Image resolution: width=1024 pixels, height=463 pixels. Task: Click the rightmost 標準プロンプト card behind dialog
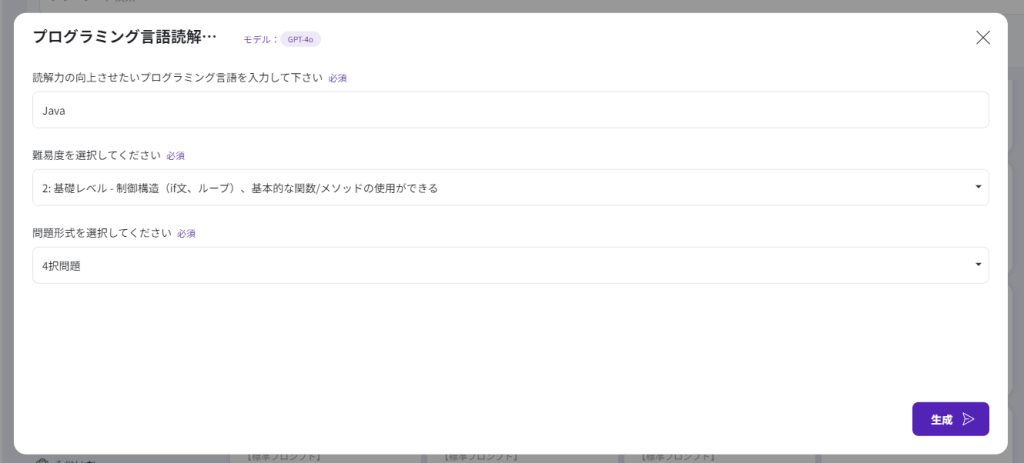pos(680,458)
